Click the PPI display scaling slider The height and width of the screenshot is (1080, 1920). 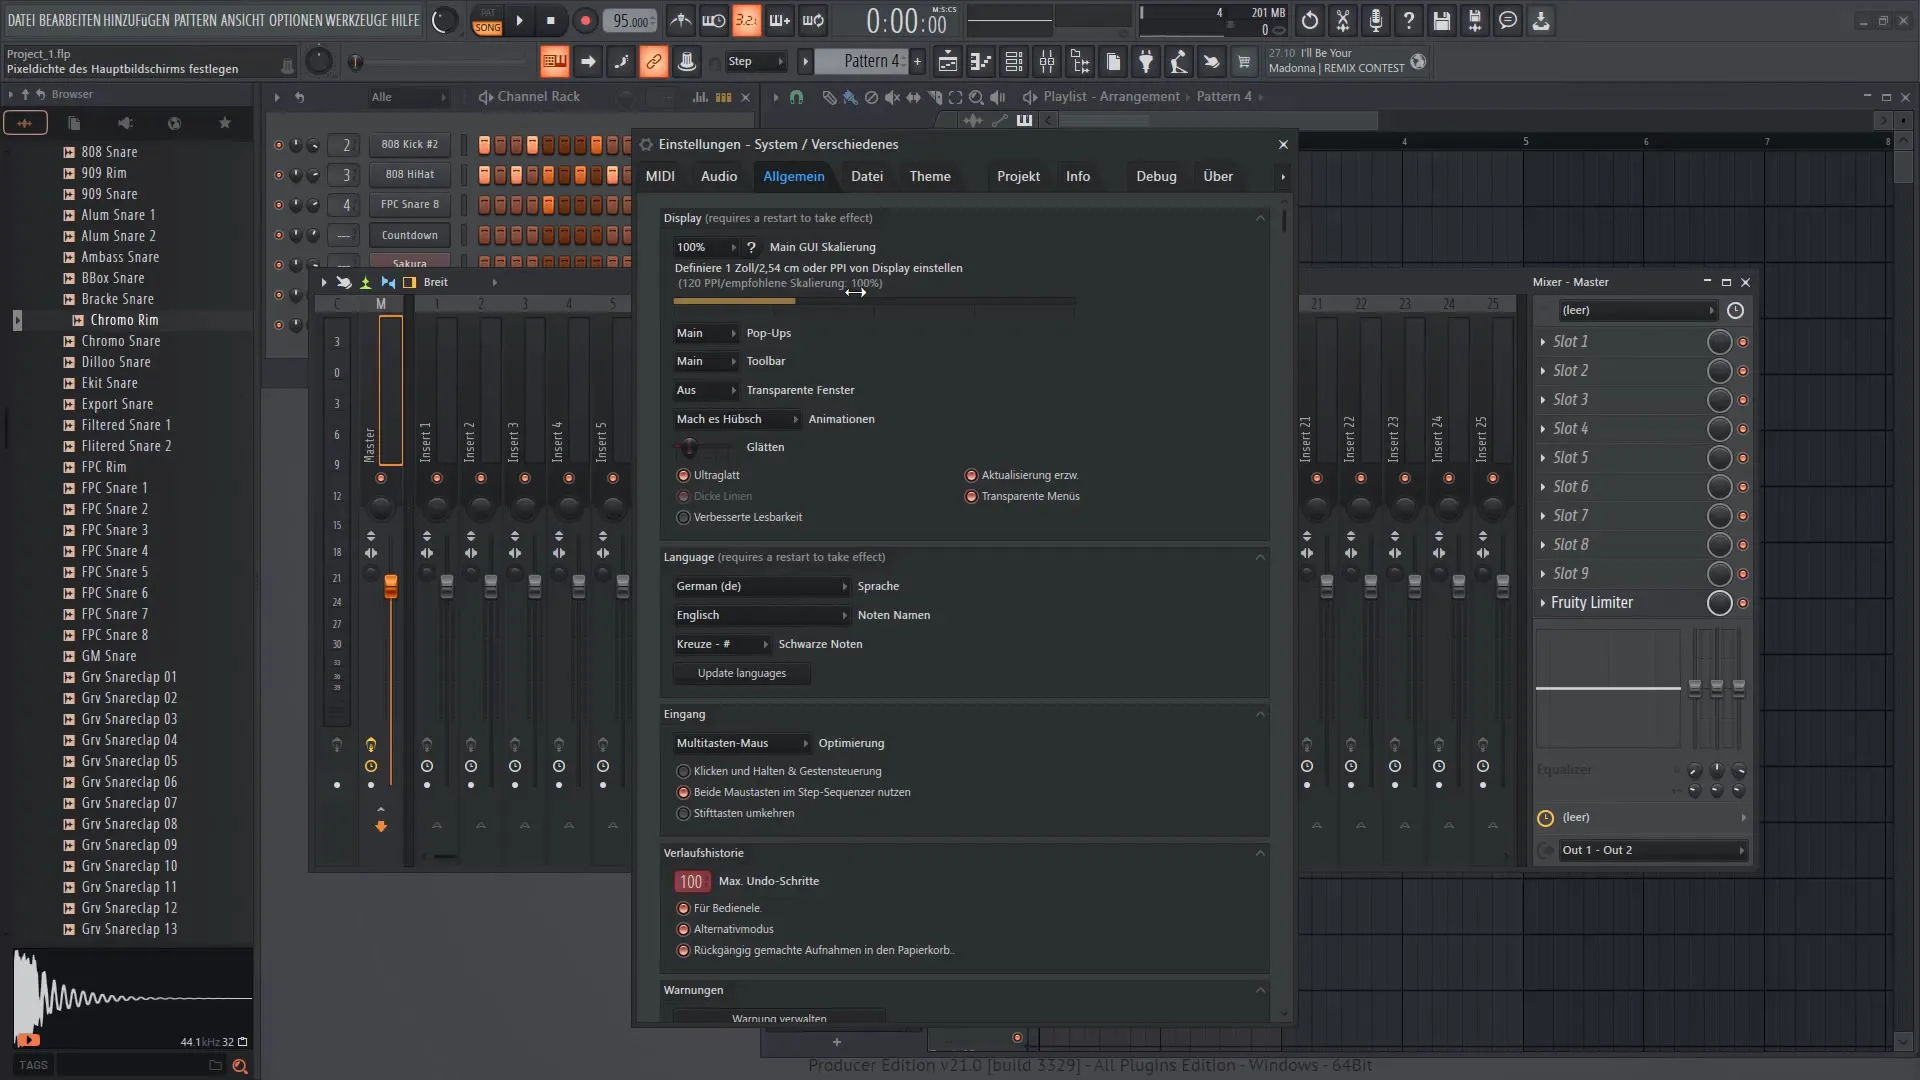pos(875,301)
